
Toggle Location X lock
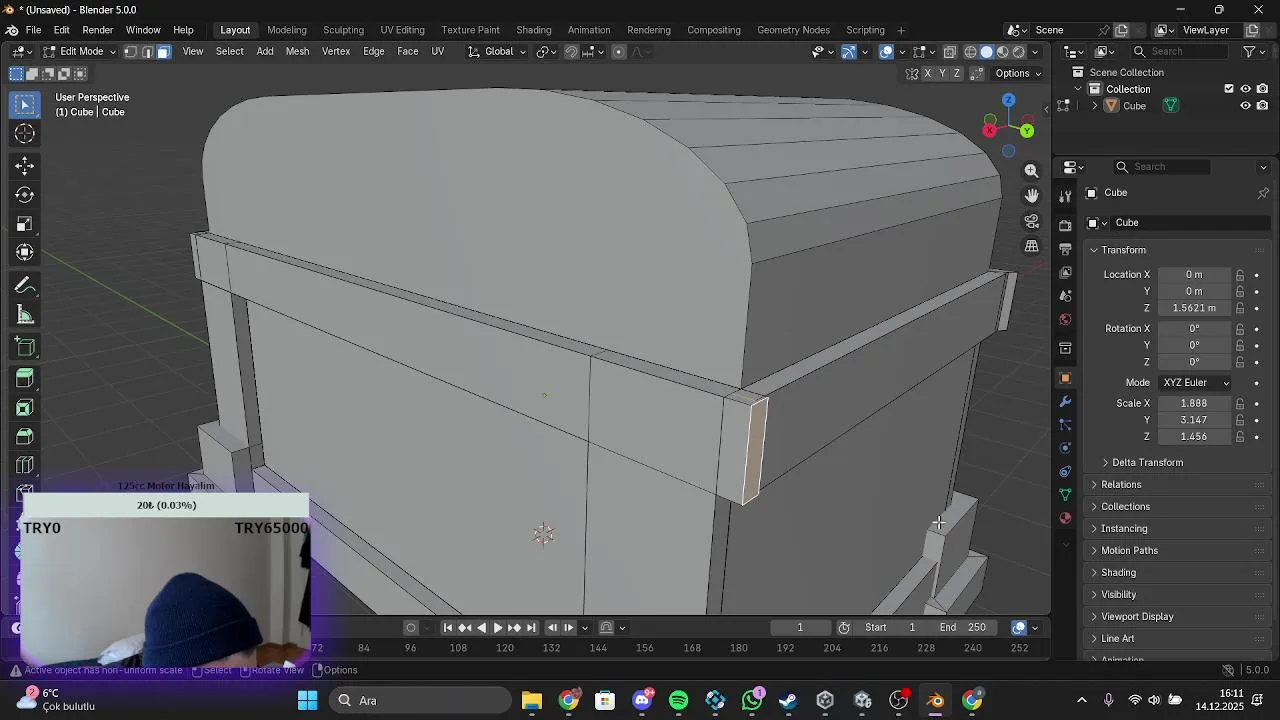(1240, 275)
